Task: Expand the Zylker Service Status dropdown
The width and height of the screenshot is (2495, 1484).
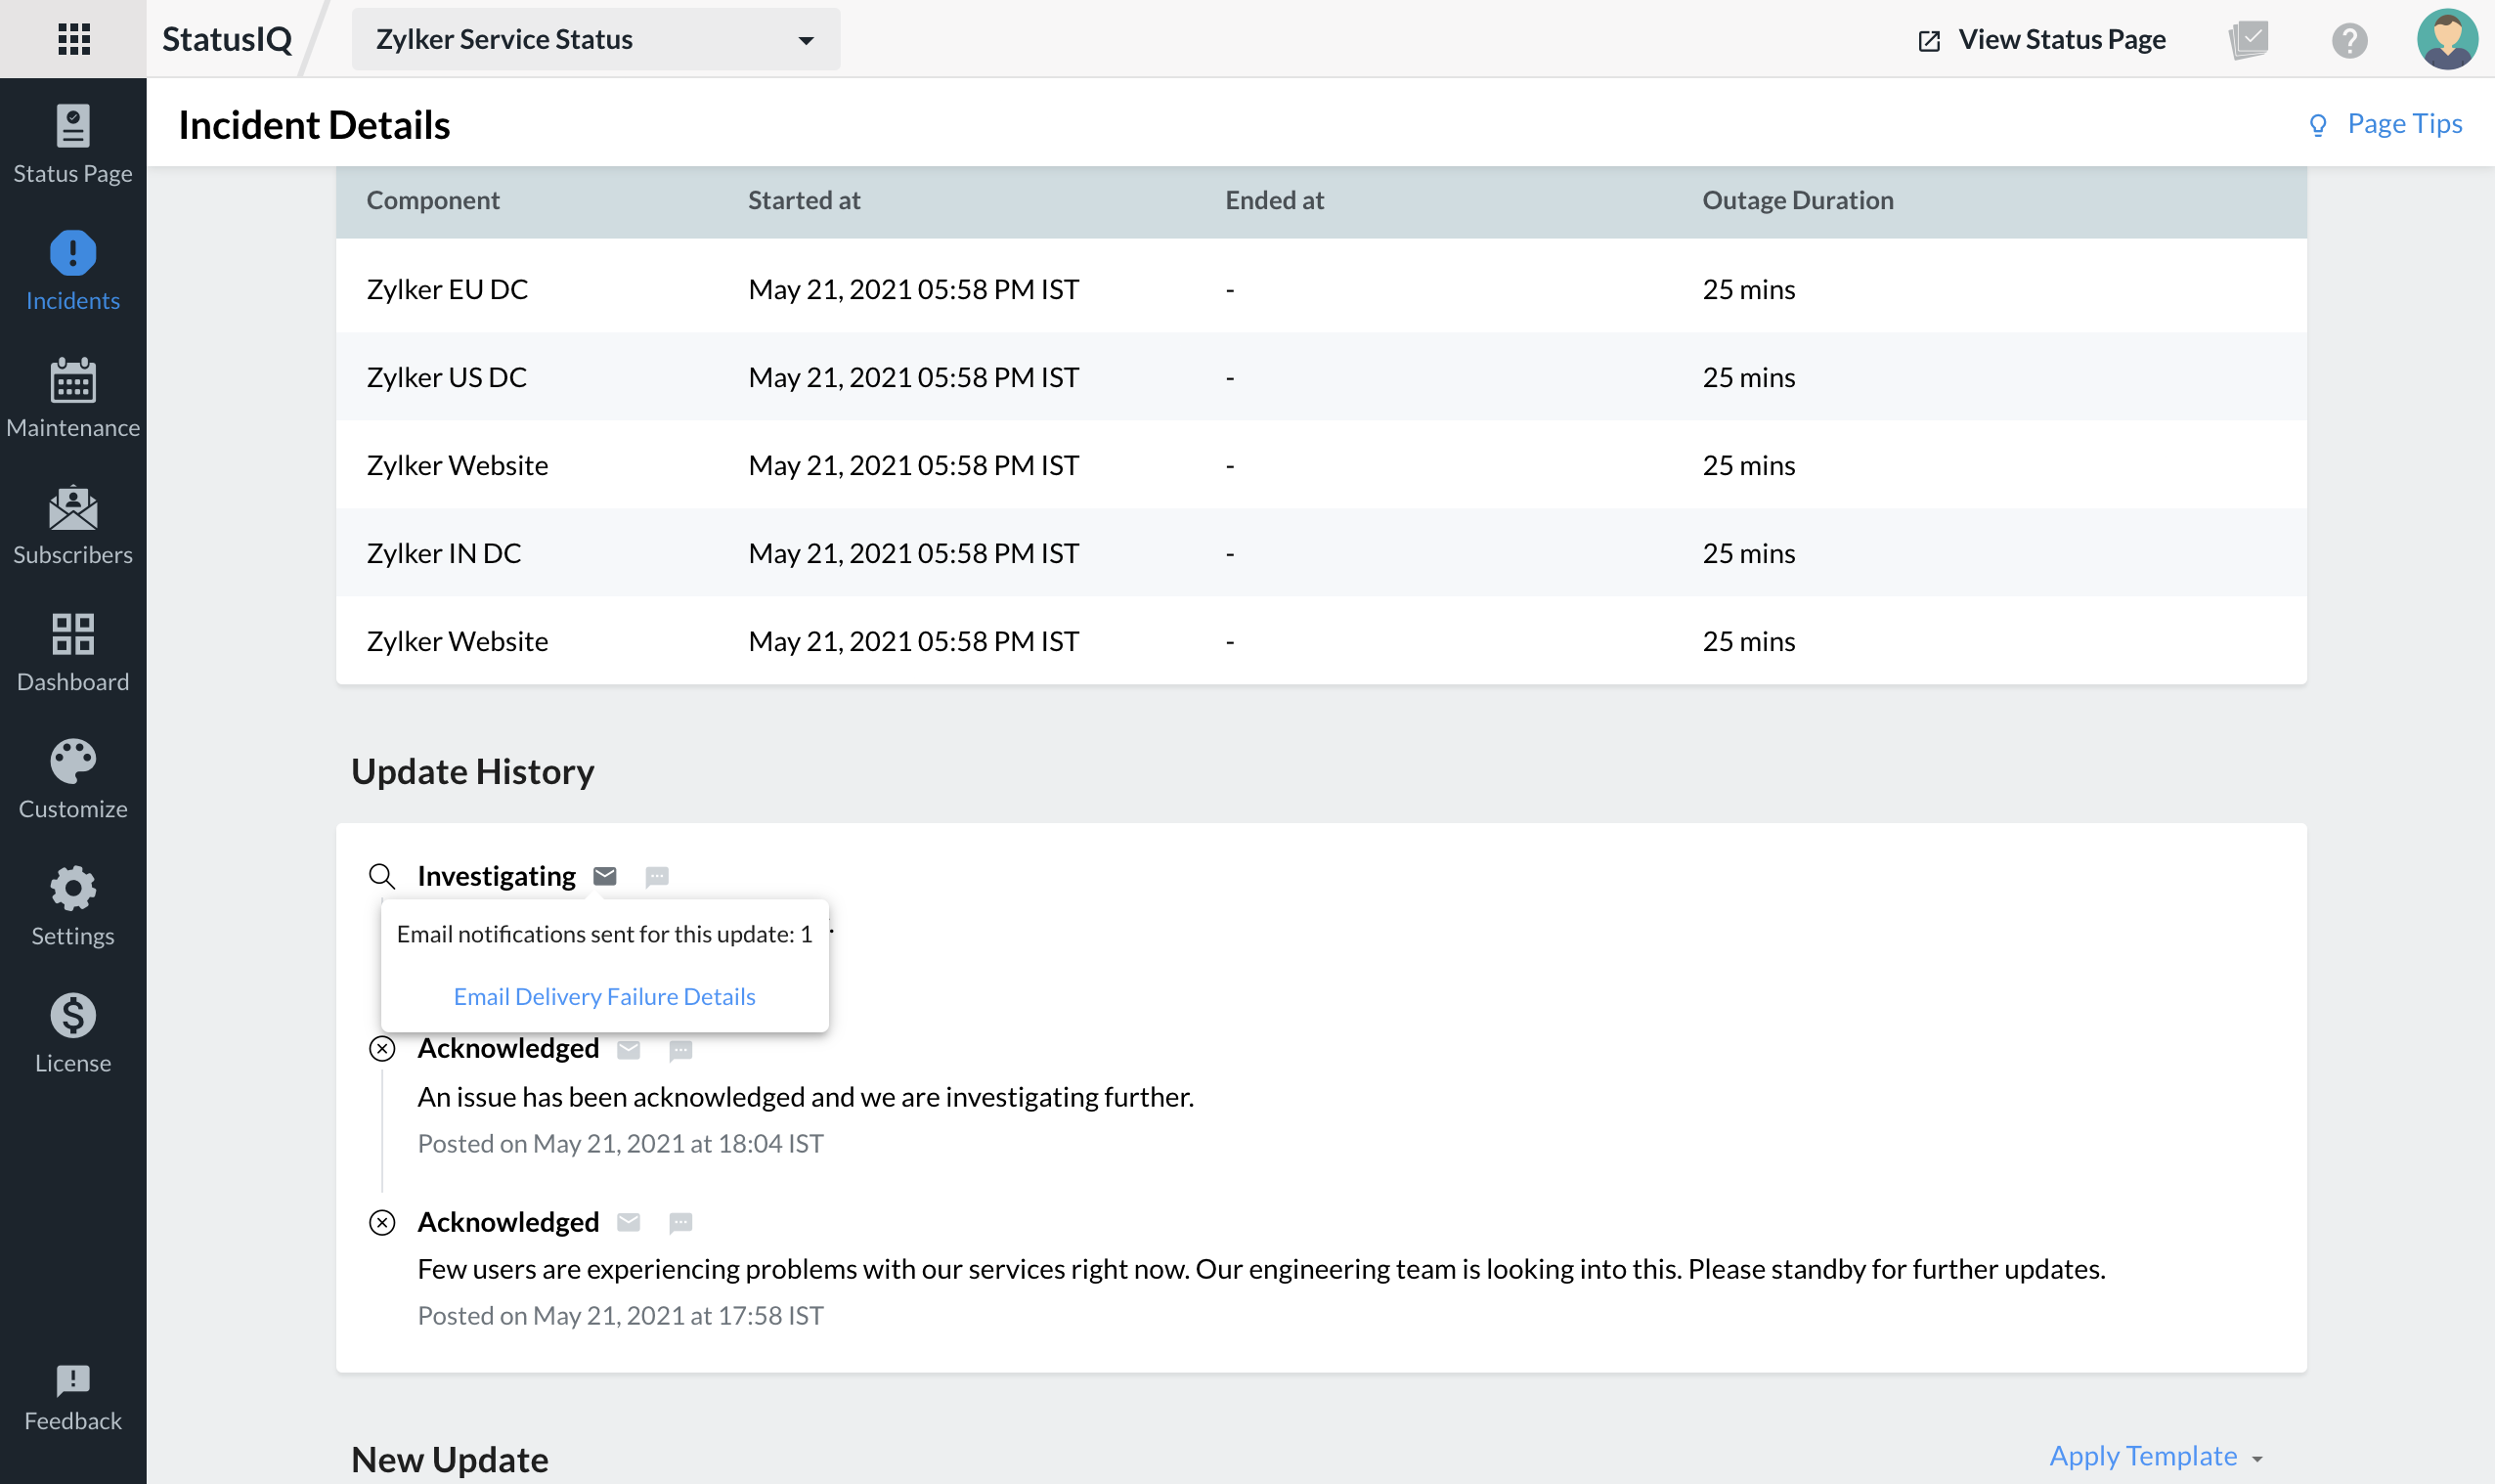Action: (x=595, y=40)
